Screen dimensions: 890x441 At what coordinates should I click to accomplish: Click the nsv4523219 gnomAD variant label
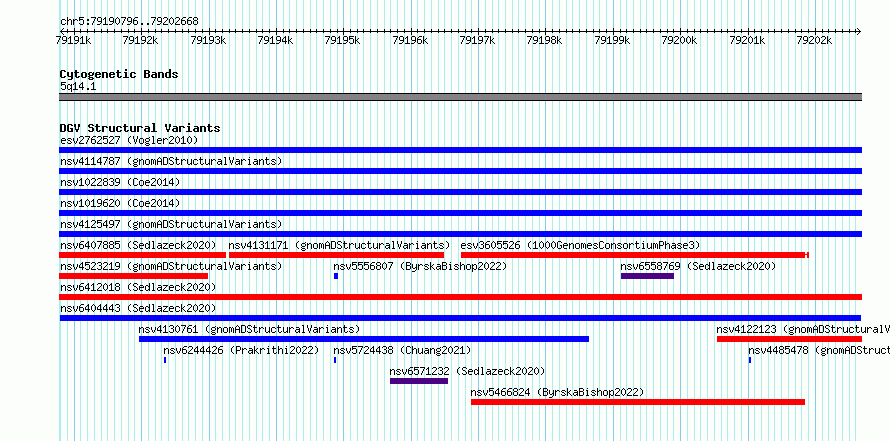coord(171,266)
